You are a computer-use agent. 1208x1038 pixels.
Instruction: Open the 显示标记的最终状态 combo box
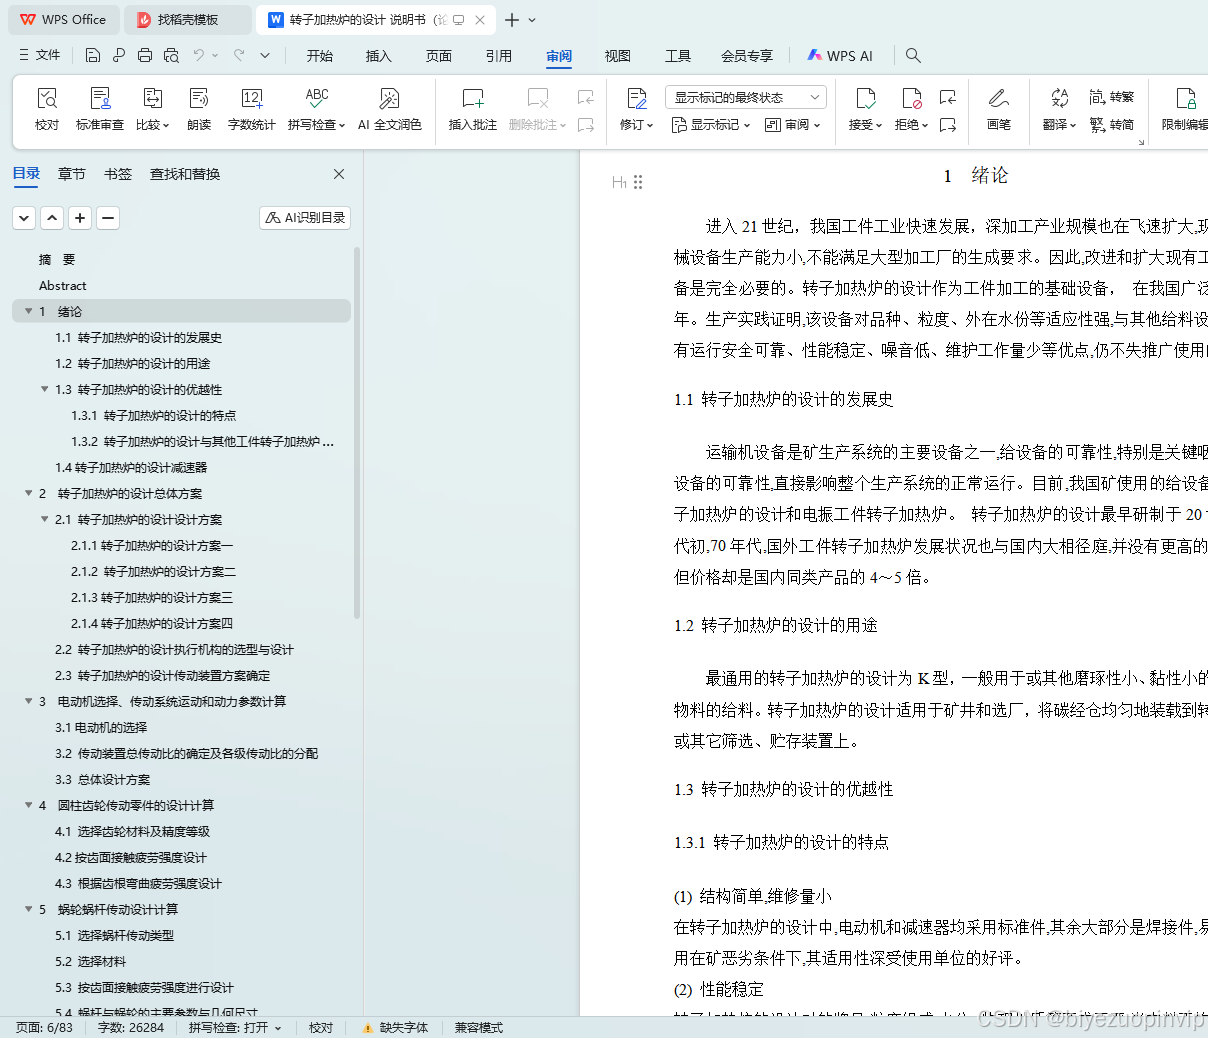(745, 97)
